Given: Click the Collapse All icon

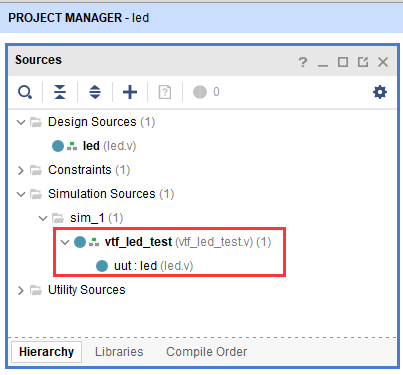Looking at the screenshot, I should point(60,92).
